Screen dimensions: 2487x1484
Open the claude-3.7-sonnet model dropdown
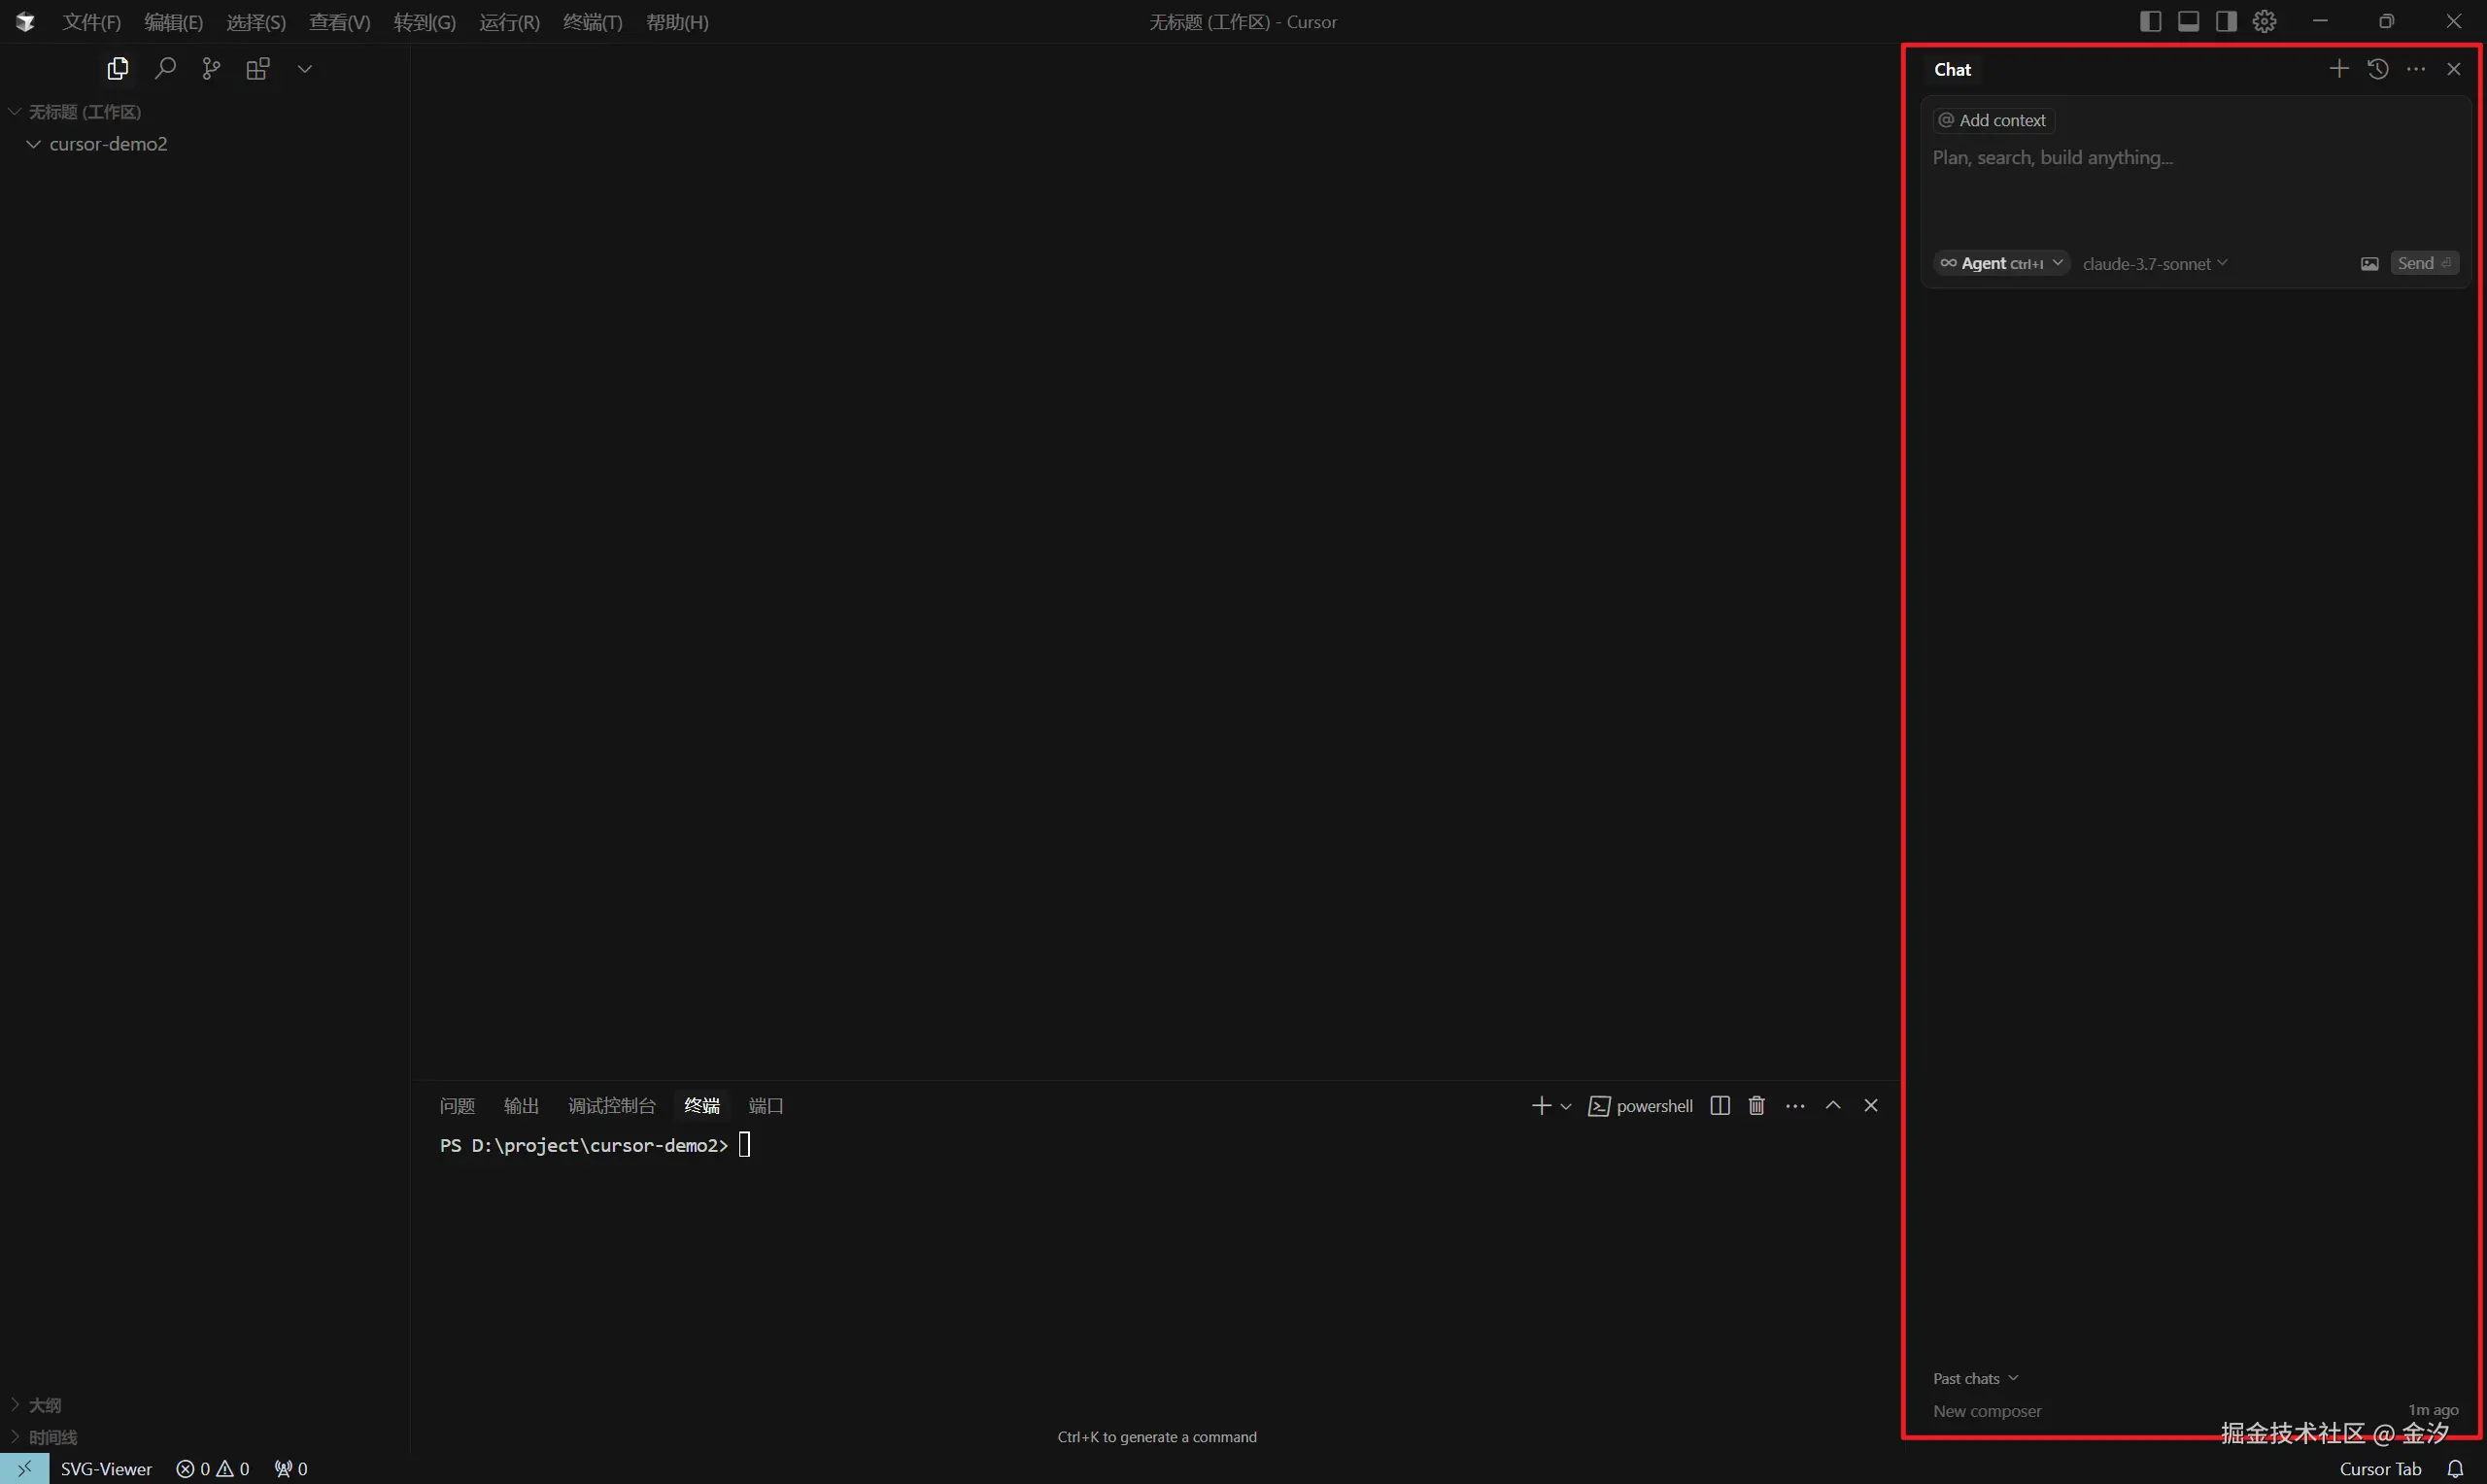pos(2154,264)
